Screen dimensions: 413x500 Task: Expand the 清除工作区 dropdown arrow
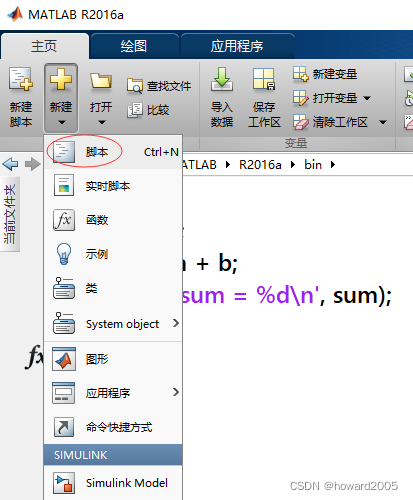click(383, 122)
